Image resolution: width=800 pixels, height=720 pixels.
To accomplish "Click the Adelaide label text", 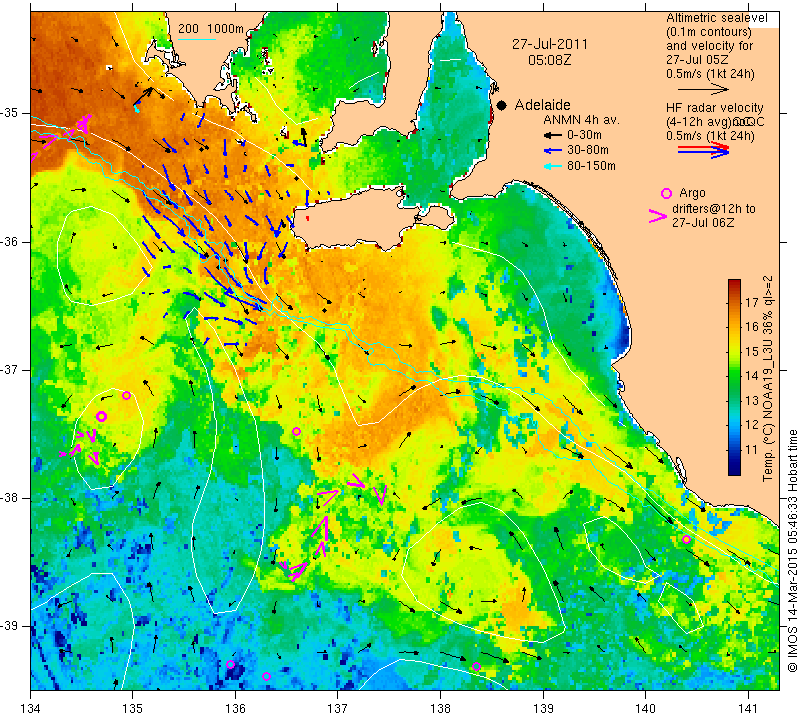I will pos(542,105).
